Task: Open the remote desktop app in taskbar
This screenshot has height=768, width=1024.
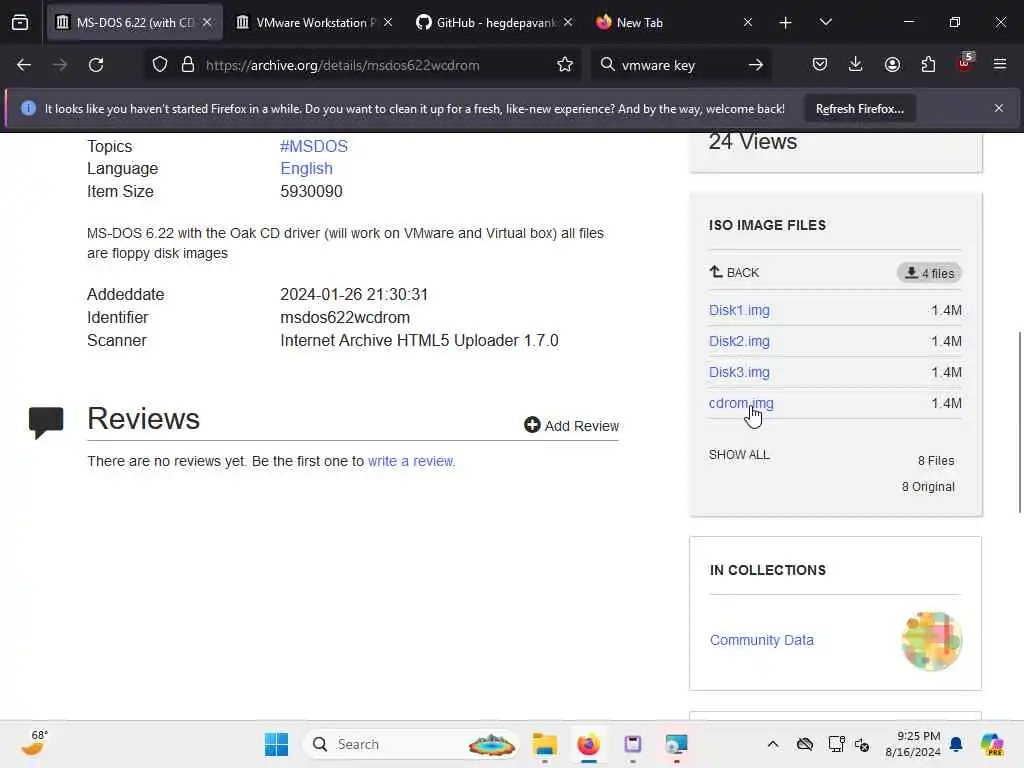Action: 677,744
